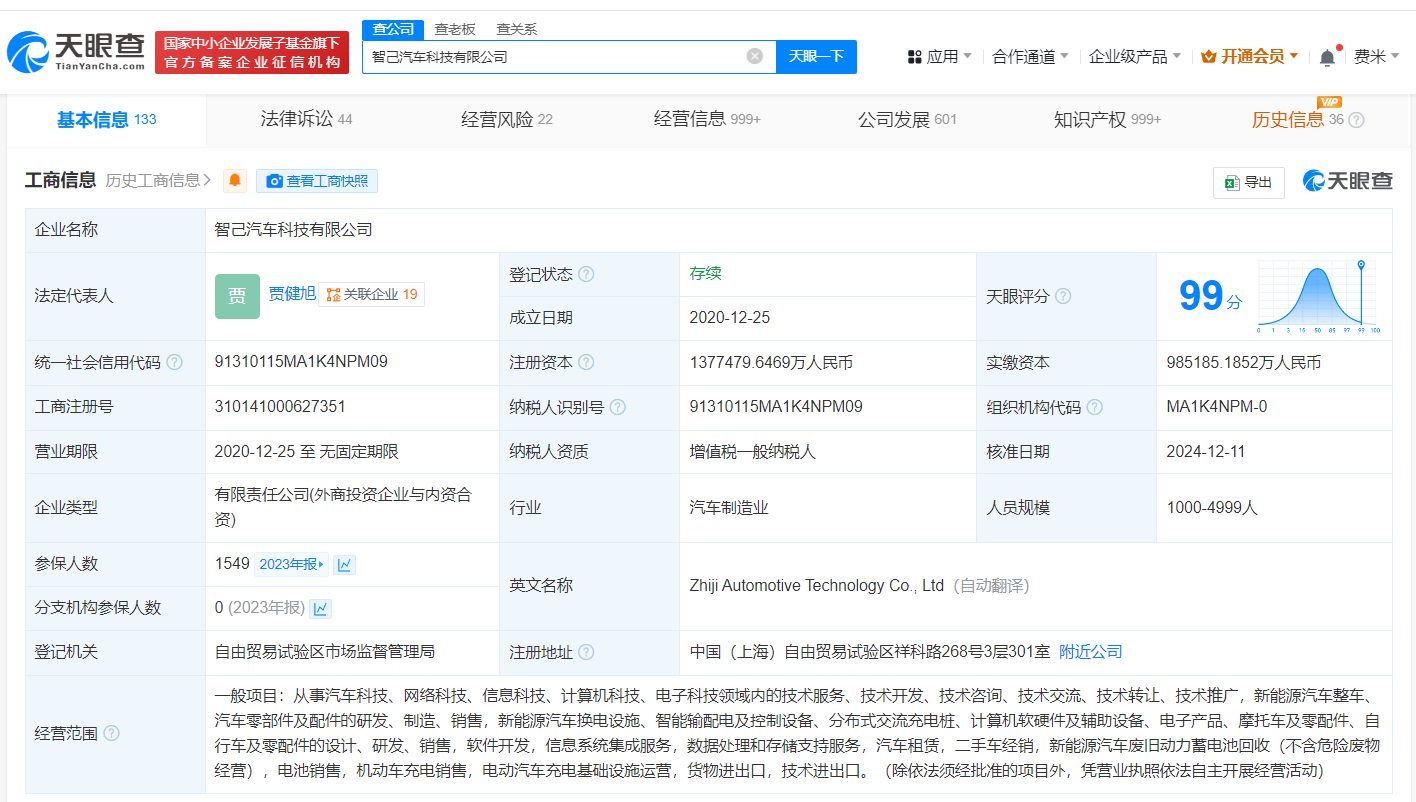Click help icon next to 天眼评分
The image size is (1416, 802).
click(1063, 296)
